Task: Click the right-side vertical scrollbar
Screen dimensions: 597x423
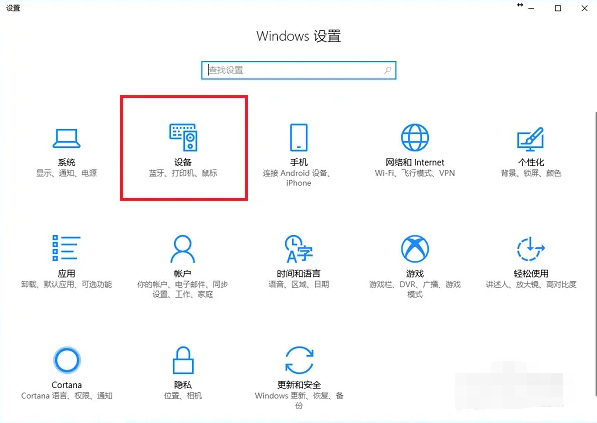Action: [x=595, y=255]
